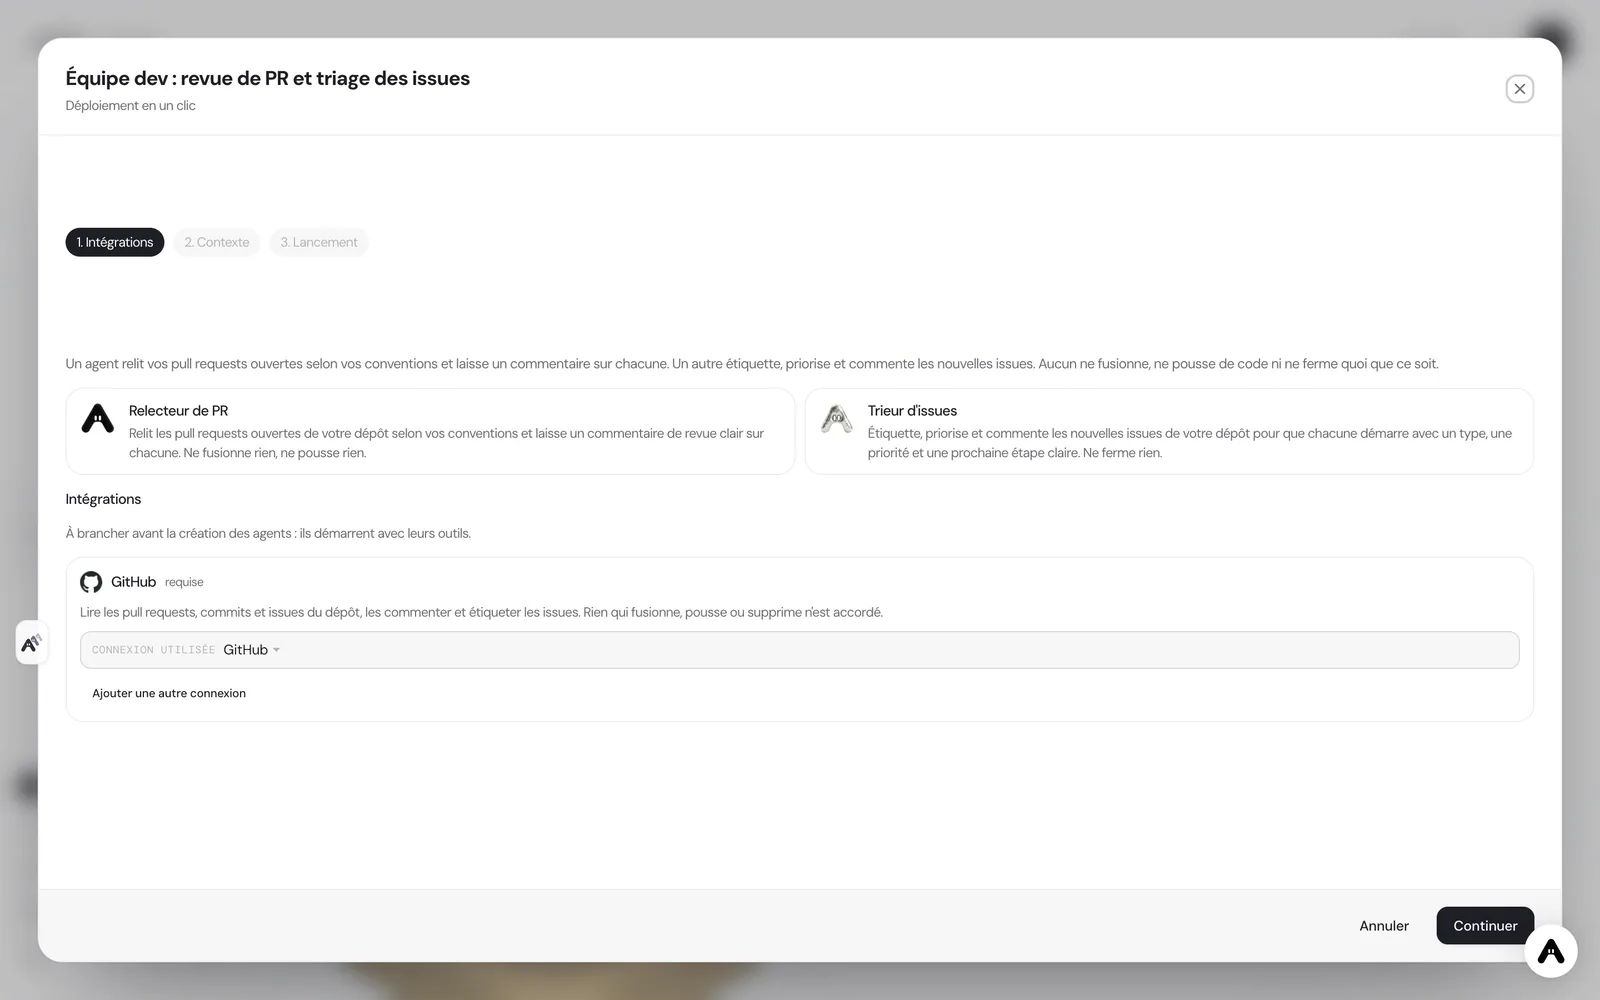
Task: Select the 1. Intégrations step
Action: pyautogui.click(x=115, y=242)
